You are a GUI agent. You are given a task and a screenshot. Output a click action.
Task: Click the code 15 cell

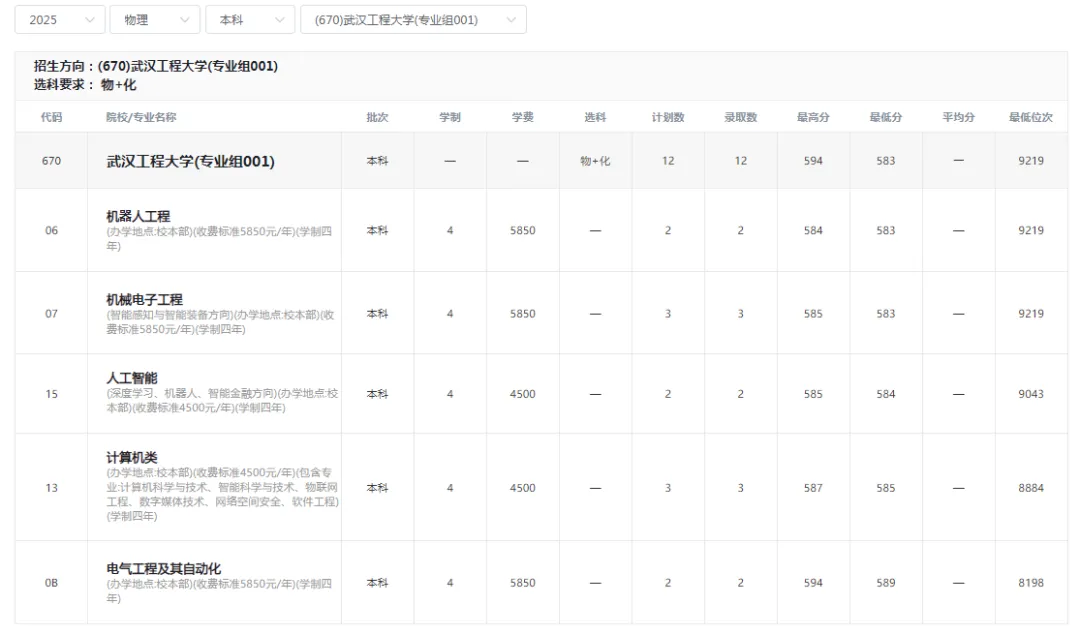point(52,394)
